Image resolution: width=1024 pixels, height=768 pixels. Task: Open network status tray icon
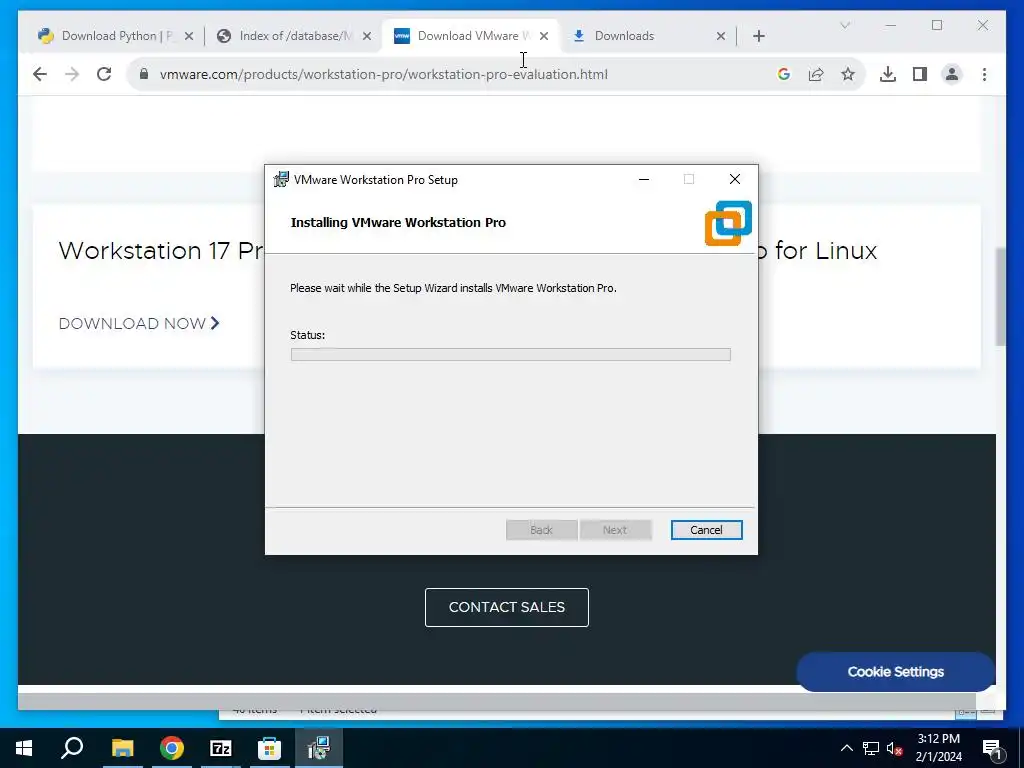click(871, 748)
